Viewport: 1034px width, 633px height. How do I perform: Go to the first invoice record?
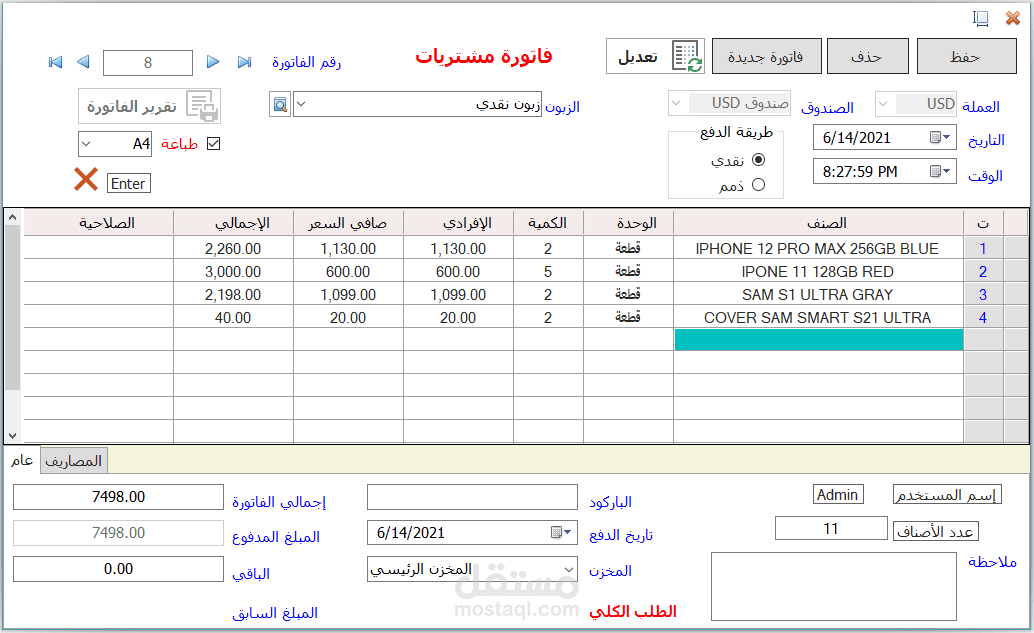(55, 62)
